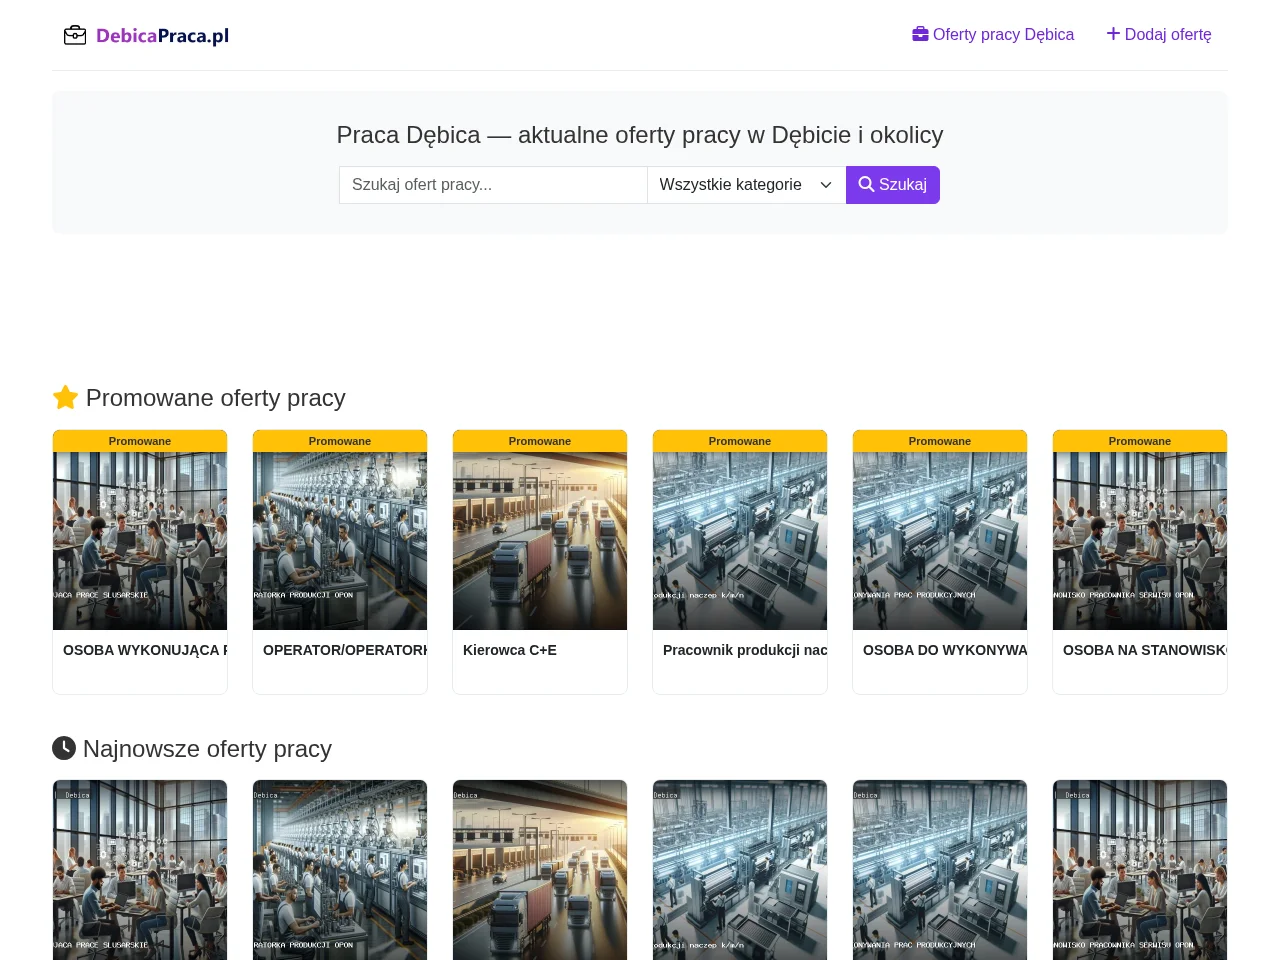Click the Kierowca C+E title
This screenshot has height=960, width=1280.
[x=510, y=650]
